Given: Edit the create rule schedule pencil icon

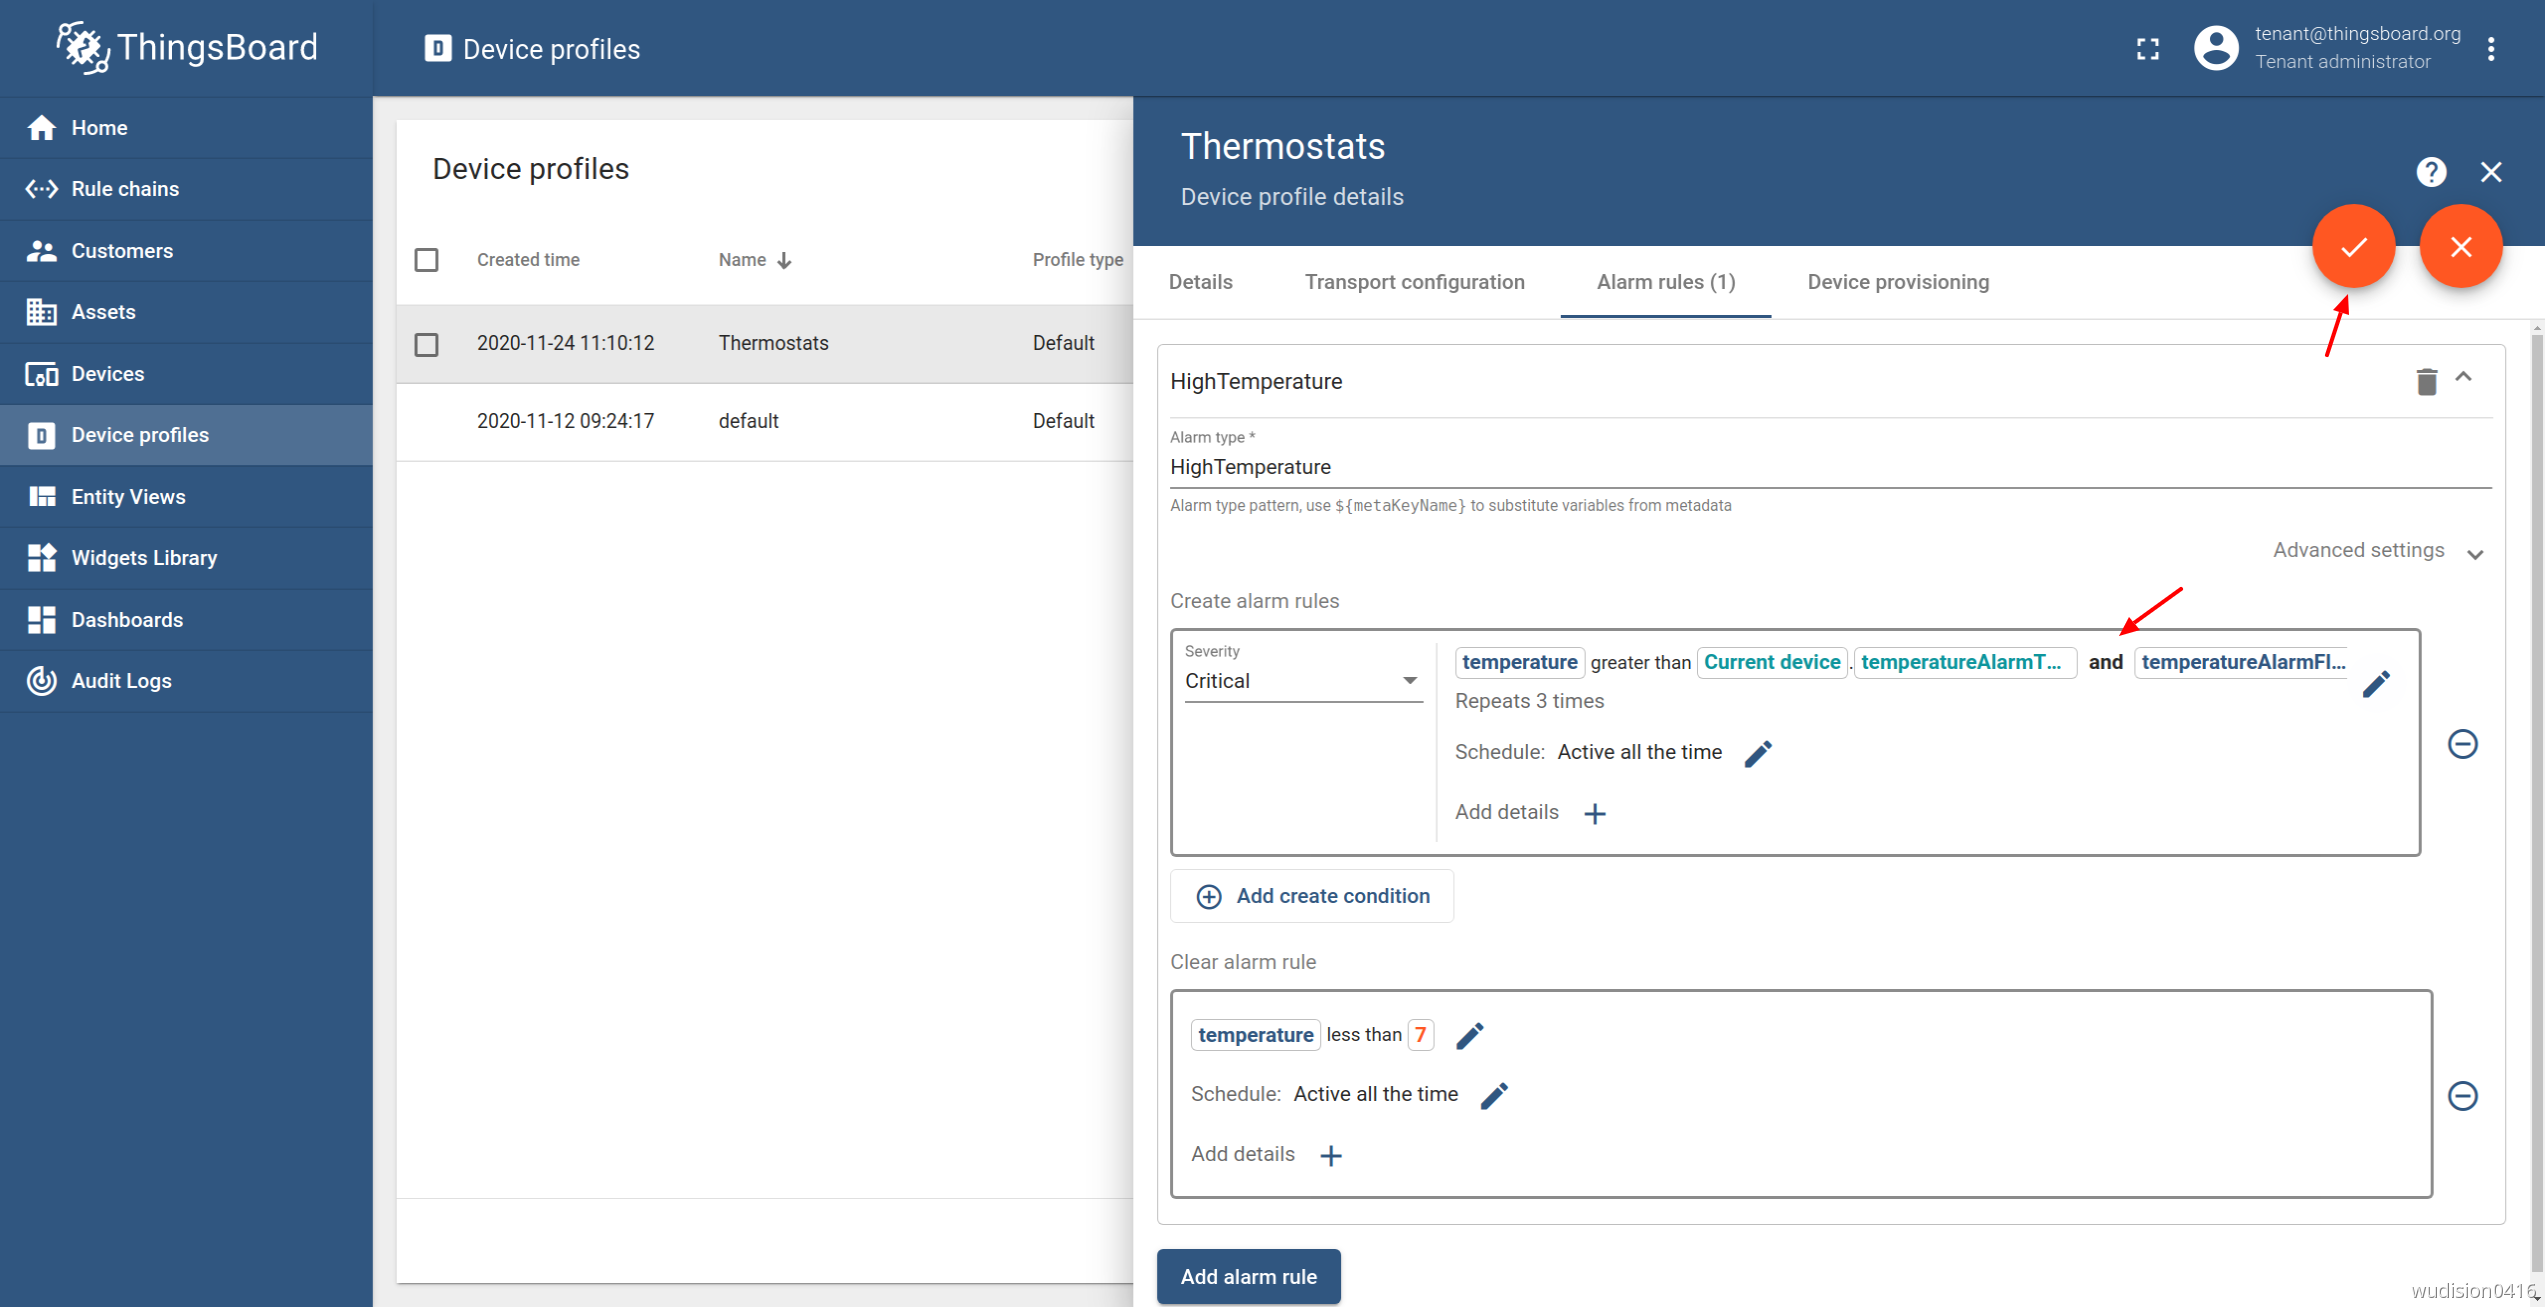Looking at the screenshot, I should point(1758,754).
